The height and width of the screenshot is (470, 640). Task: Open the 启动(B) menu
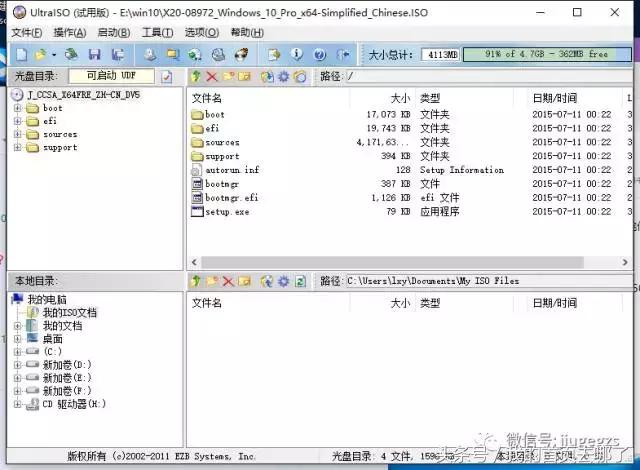pyautogui.click(x=114, y=33)
